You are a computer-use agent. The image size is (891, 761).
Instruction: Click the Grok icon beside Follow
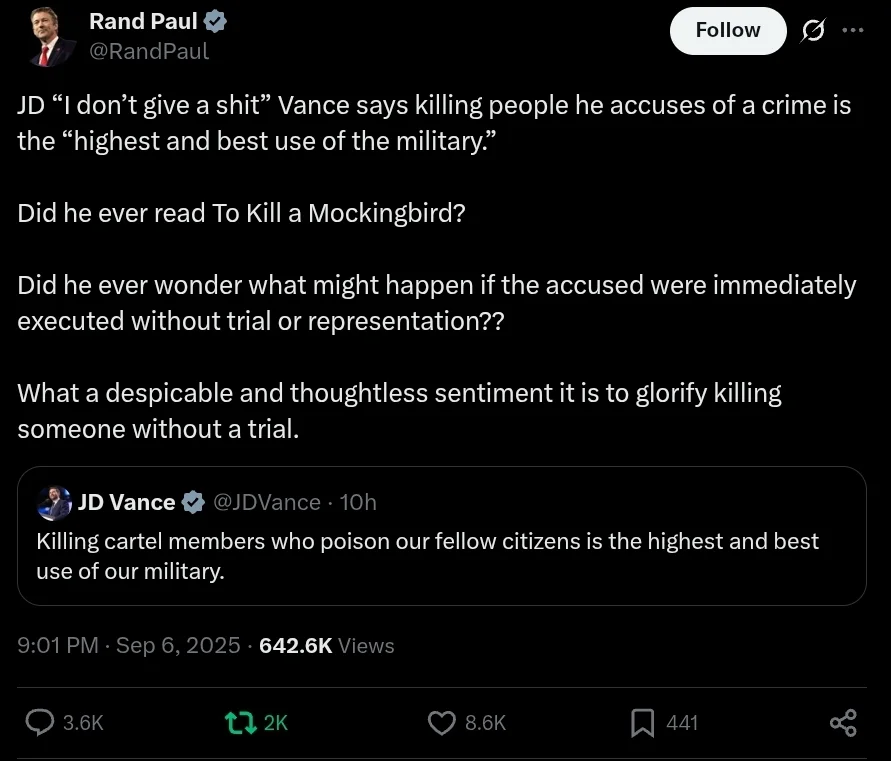click(x=812, y=31)
